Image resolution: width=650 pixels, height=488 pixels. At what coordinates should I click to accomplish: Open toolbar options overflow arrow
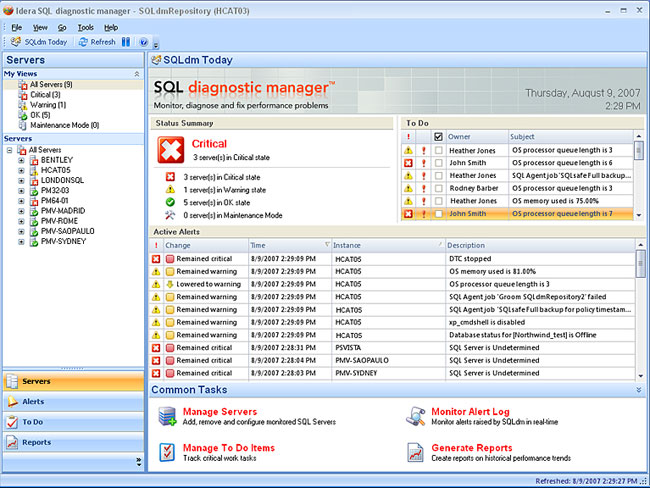tap(156, 45)
